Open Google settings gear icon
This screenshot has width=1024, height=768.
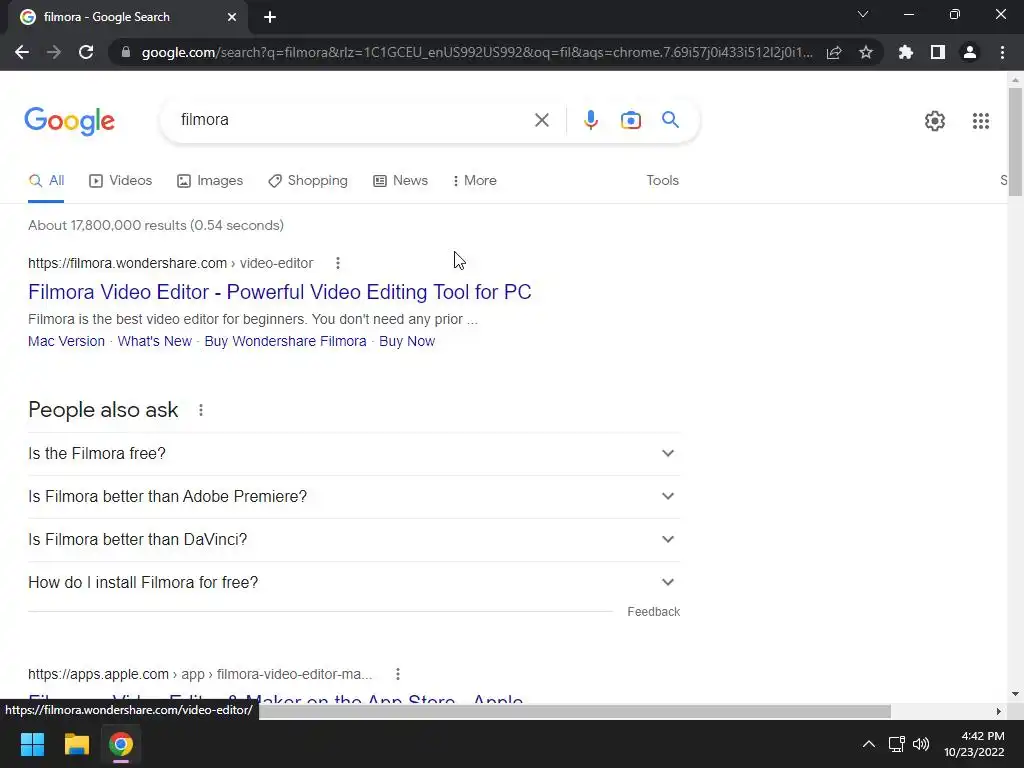point(935,121)
